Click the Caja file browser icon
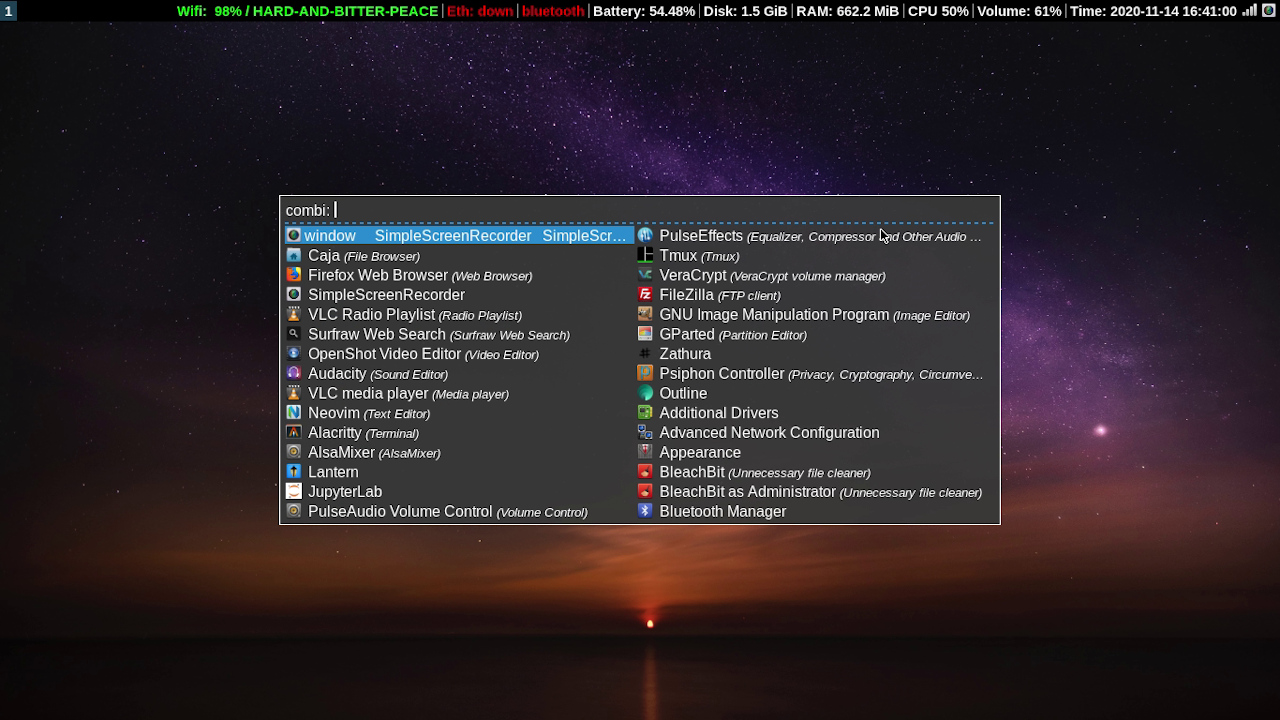This screenshot has width=1280, height=720. [x=293, y=255]
